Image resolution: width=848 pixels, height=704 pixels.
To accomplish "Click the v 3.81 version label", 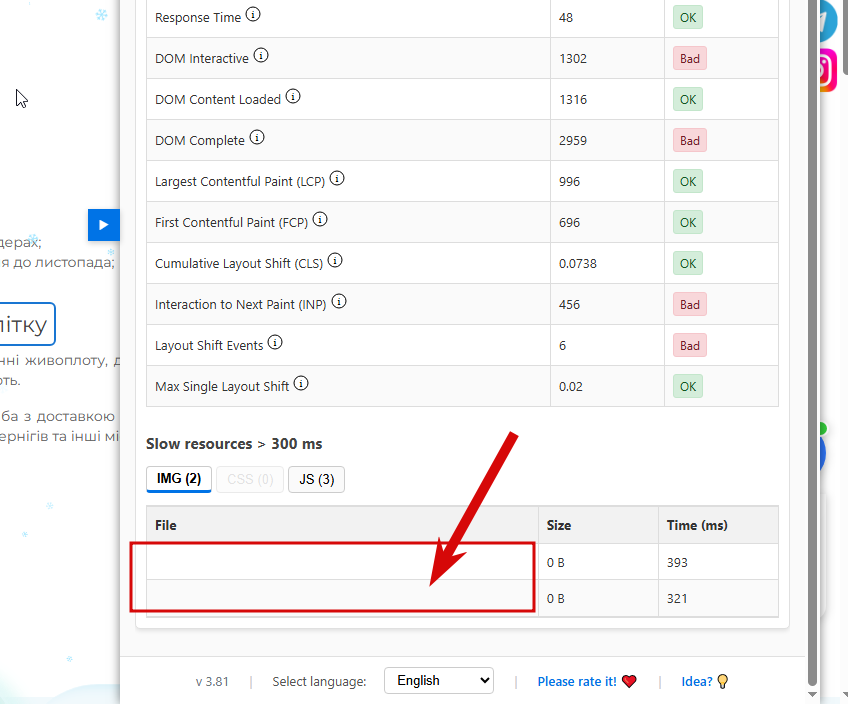I will click(212, 681).
